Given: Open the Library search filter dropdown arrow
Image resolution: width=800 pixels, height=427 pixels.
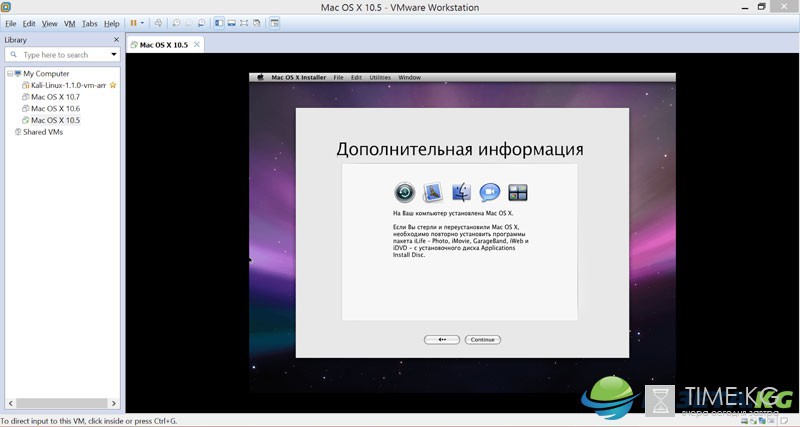Looking at the screenshot, I should [114, 55].
